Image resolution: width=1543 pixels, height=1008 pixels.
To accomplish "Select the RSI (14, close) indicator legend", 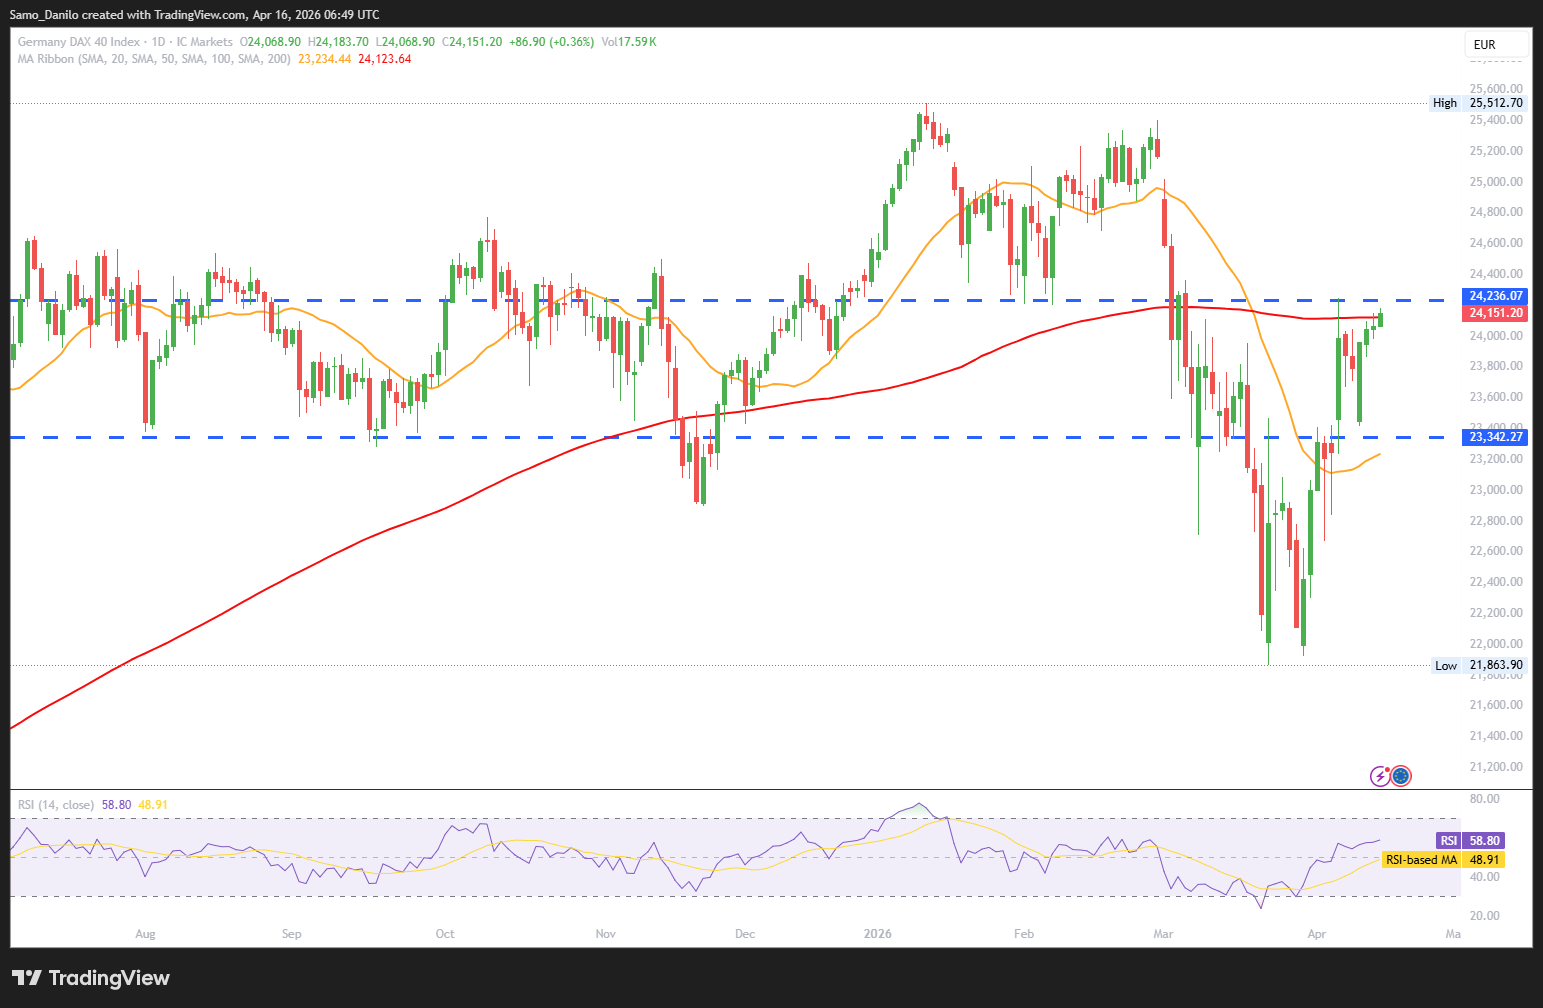I will point(56,805).
